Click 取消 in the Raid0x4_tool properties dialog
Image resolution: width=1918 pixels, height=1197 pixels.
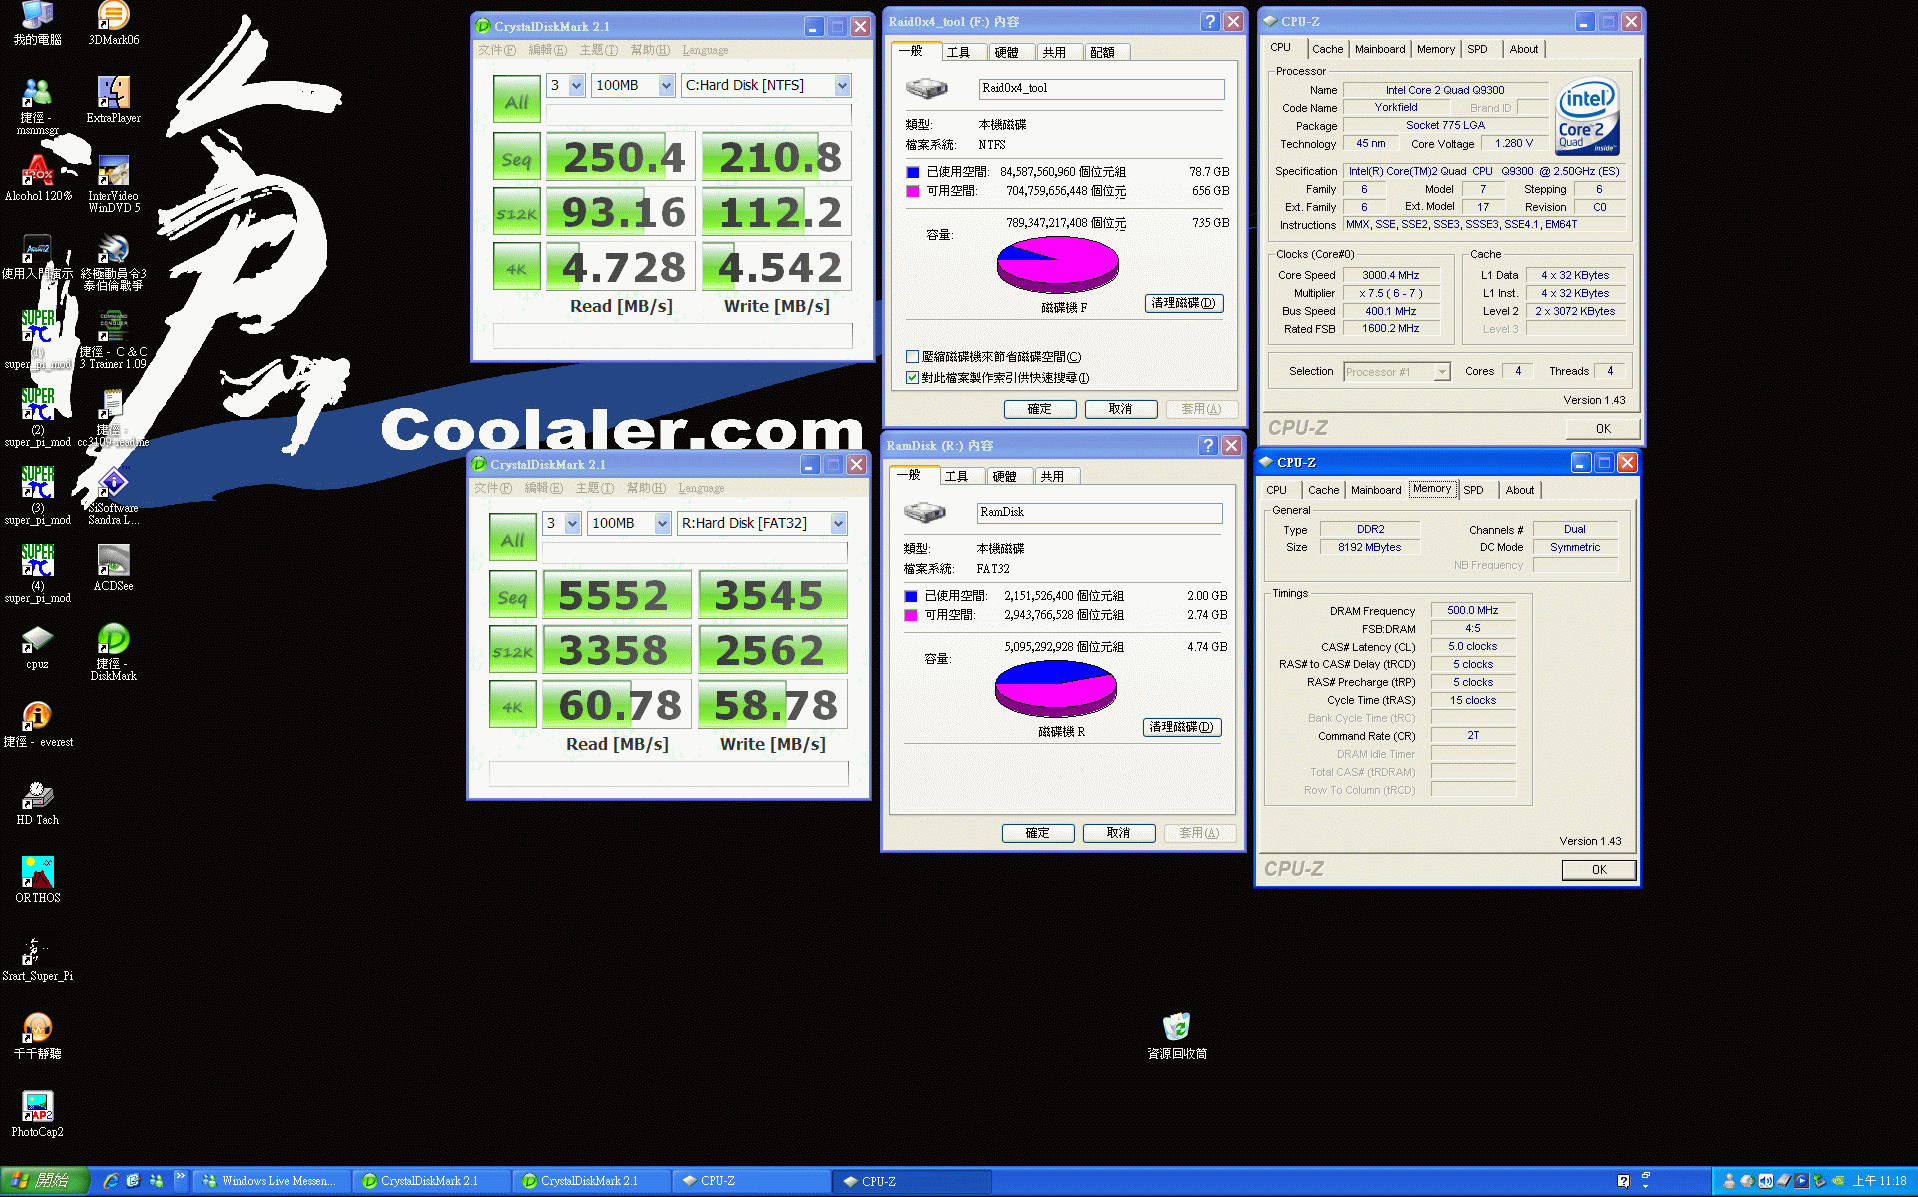pyautogui.click(x=1121, y=409)
